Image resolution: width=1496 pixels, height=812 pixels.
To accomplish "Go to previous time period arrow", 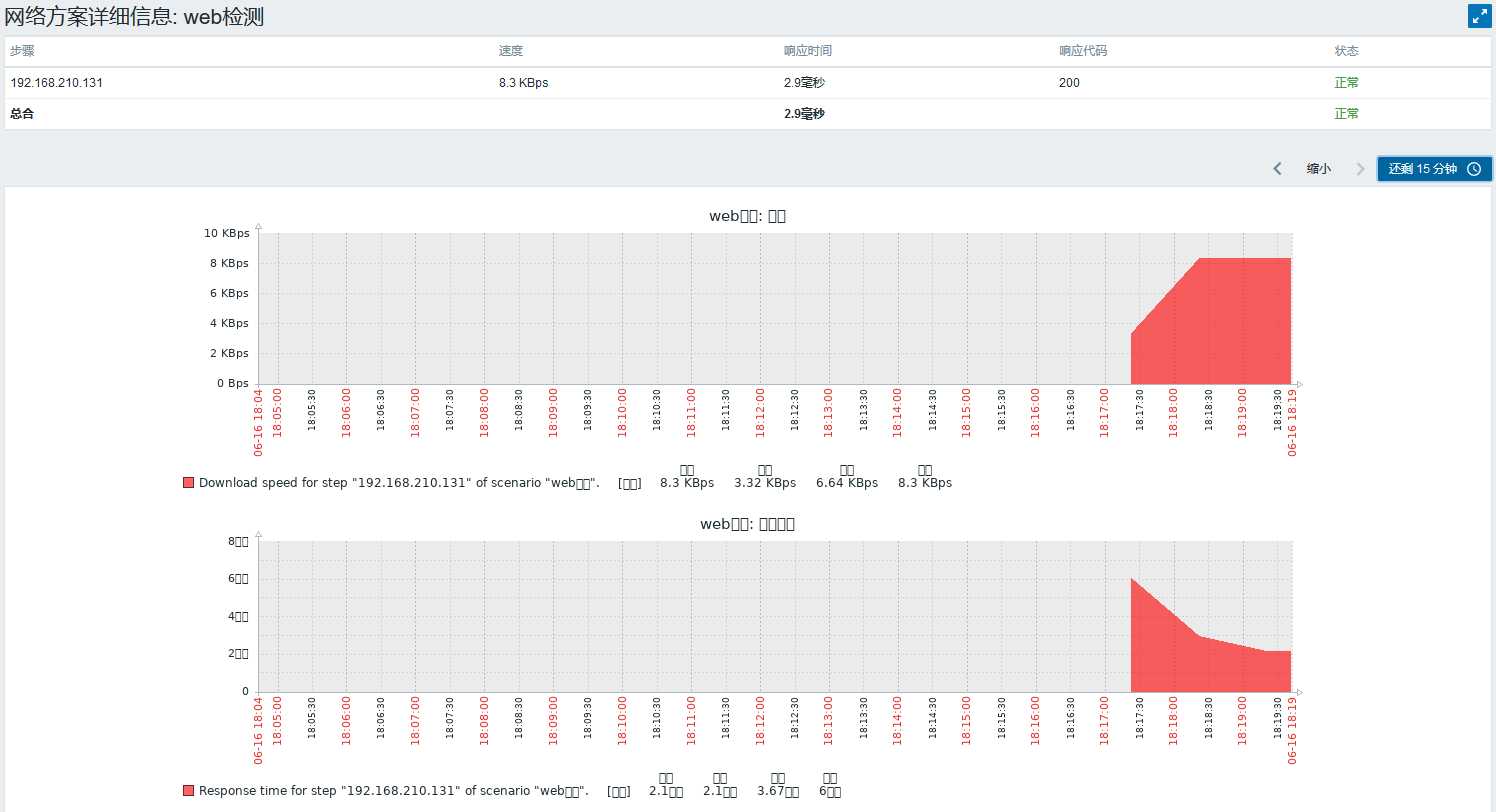I will point(1277,169).
